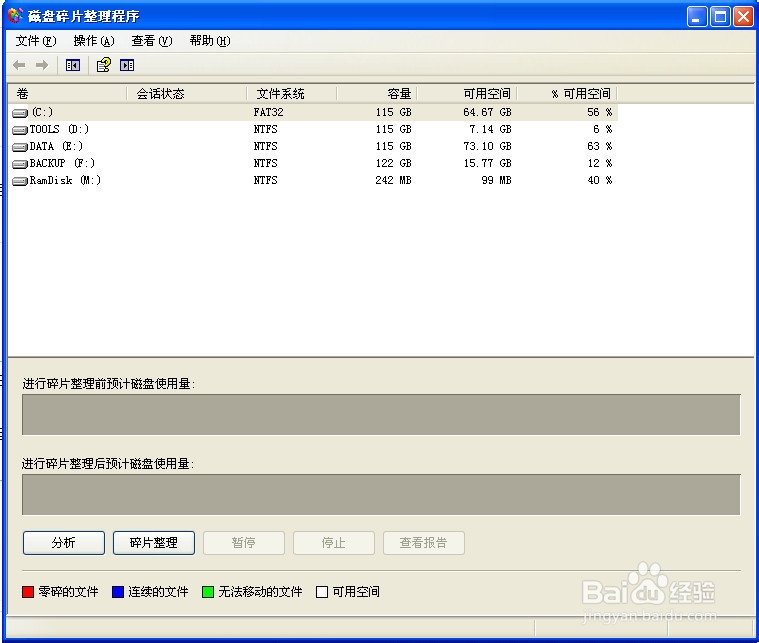Click the 63 % free percentage cell
The height and width of the screenshot is (643, 759).
point(600,146)
